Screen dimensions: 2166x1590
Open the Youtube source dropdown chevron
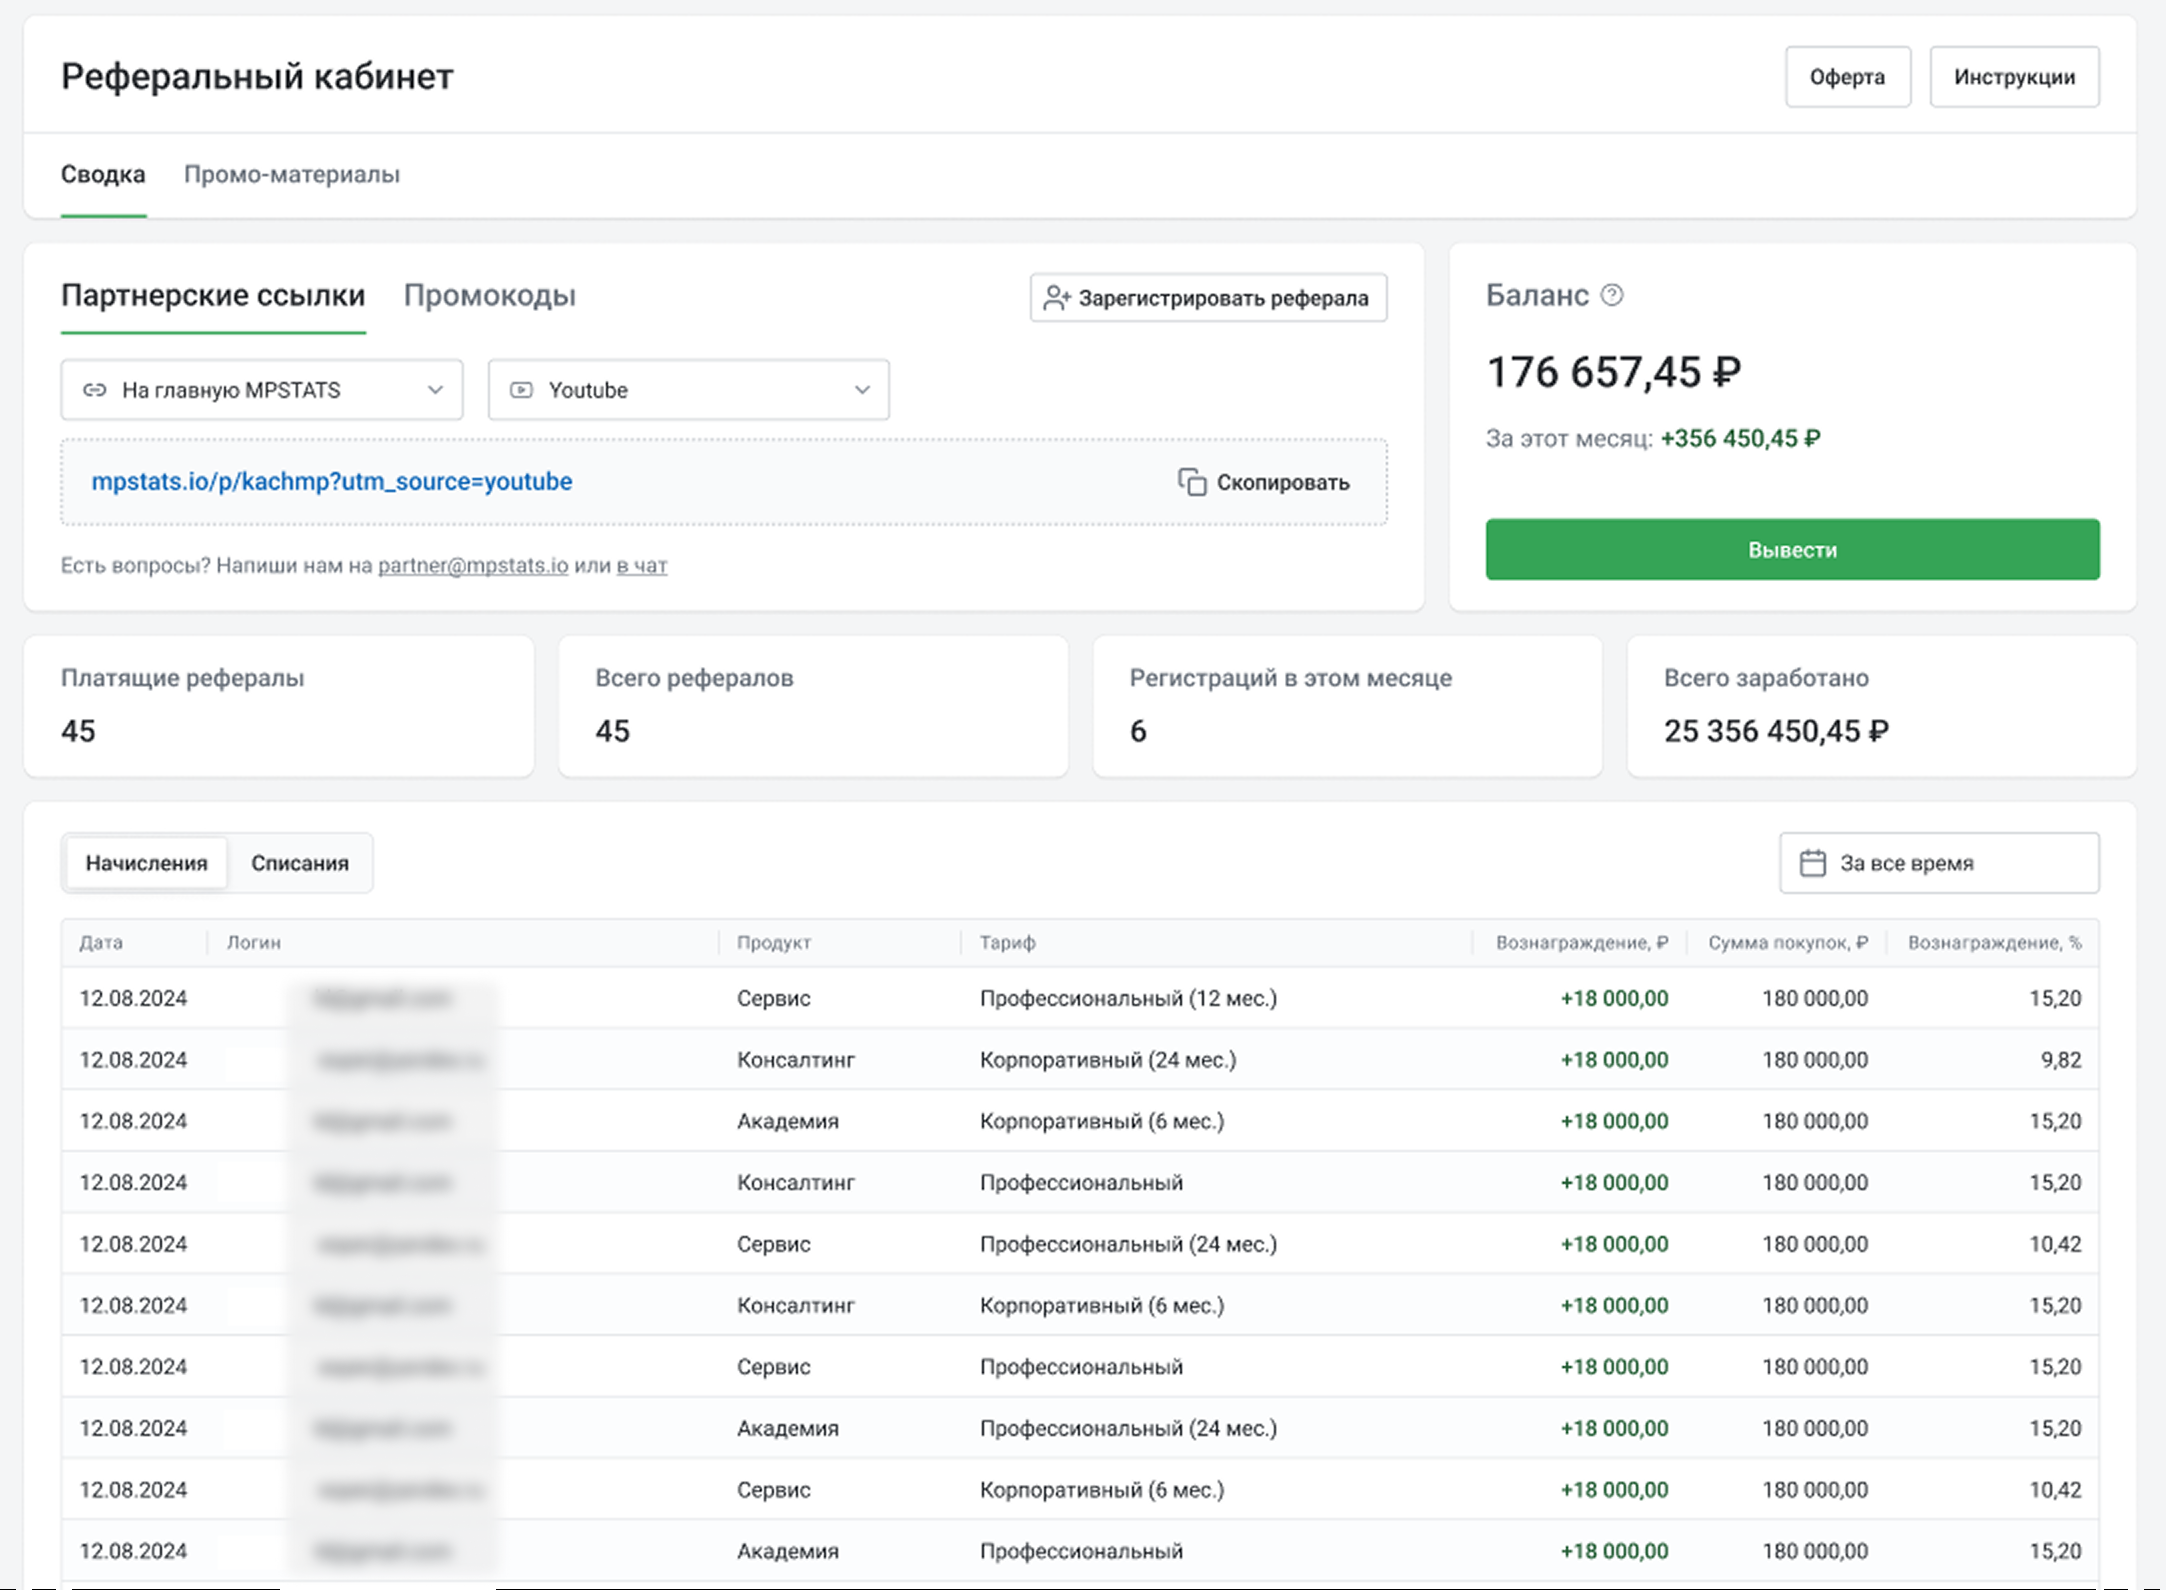coord(862,390)
